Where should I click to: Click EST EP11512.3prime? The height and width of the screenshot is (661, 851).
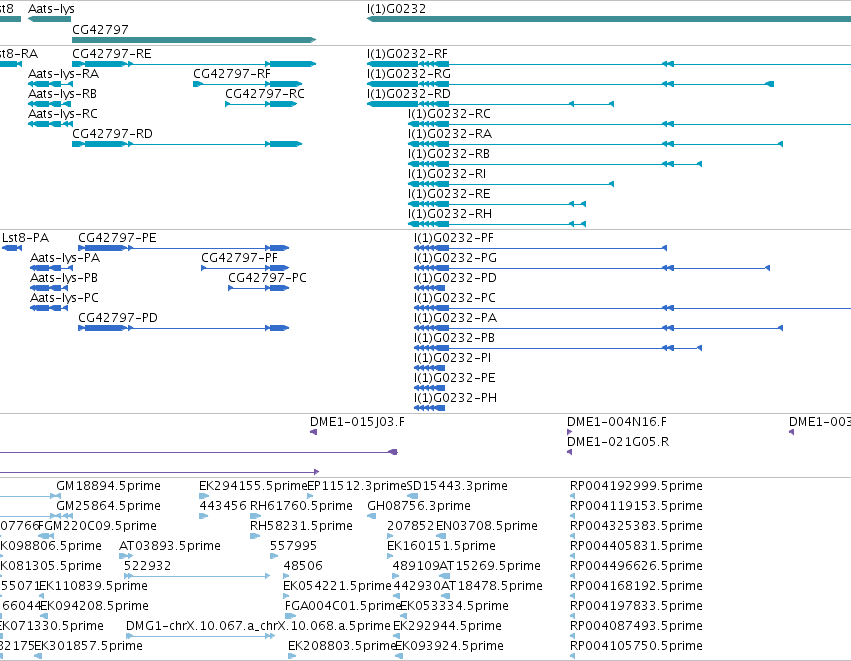tap(357, 486)
